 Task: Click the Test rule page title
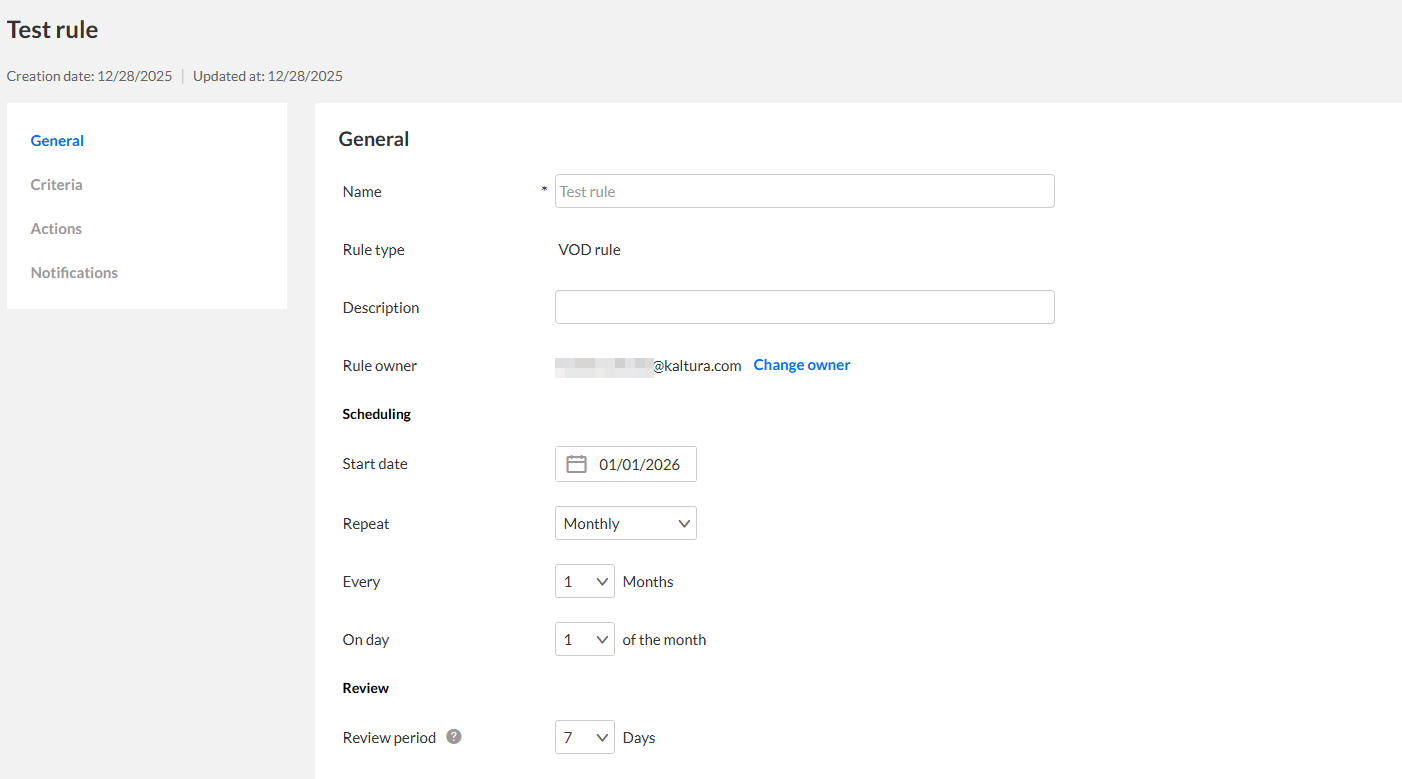pyautogui.click(x=53, y=30)
